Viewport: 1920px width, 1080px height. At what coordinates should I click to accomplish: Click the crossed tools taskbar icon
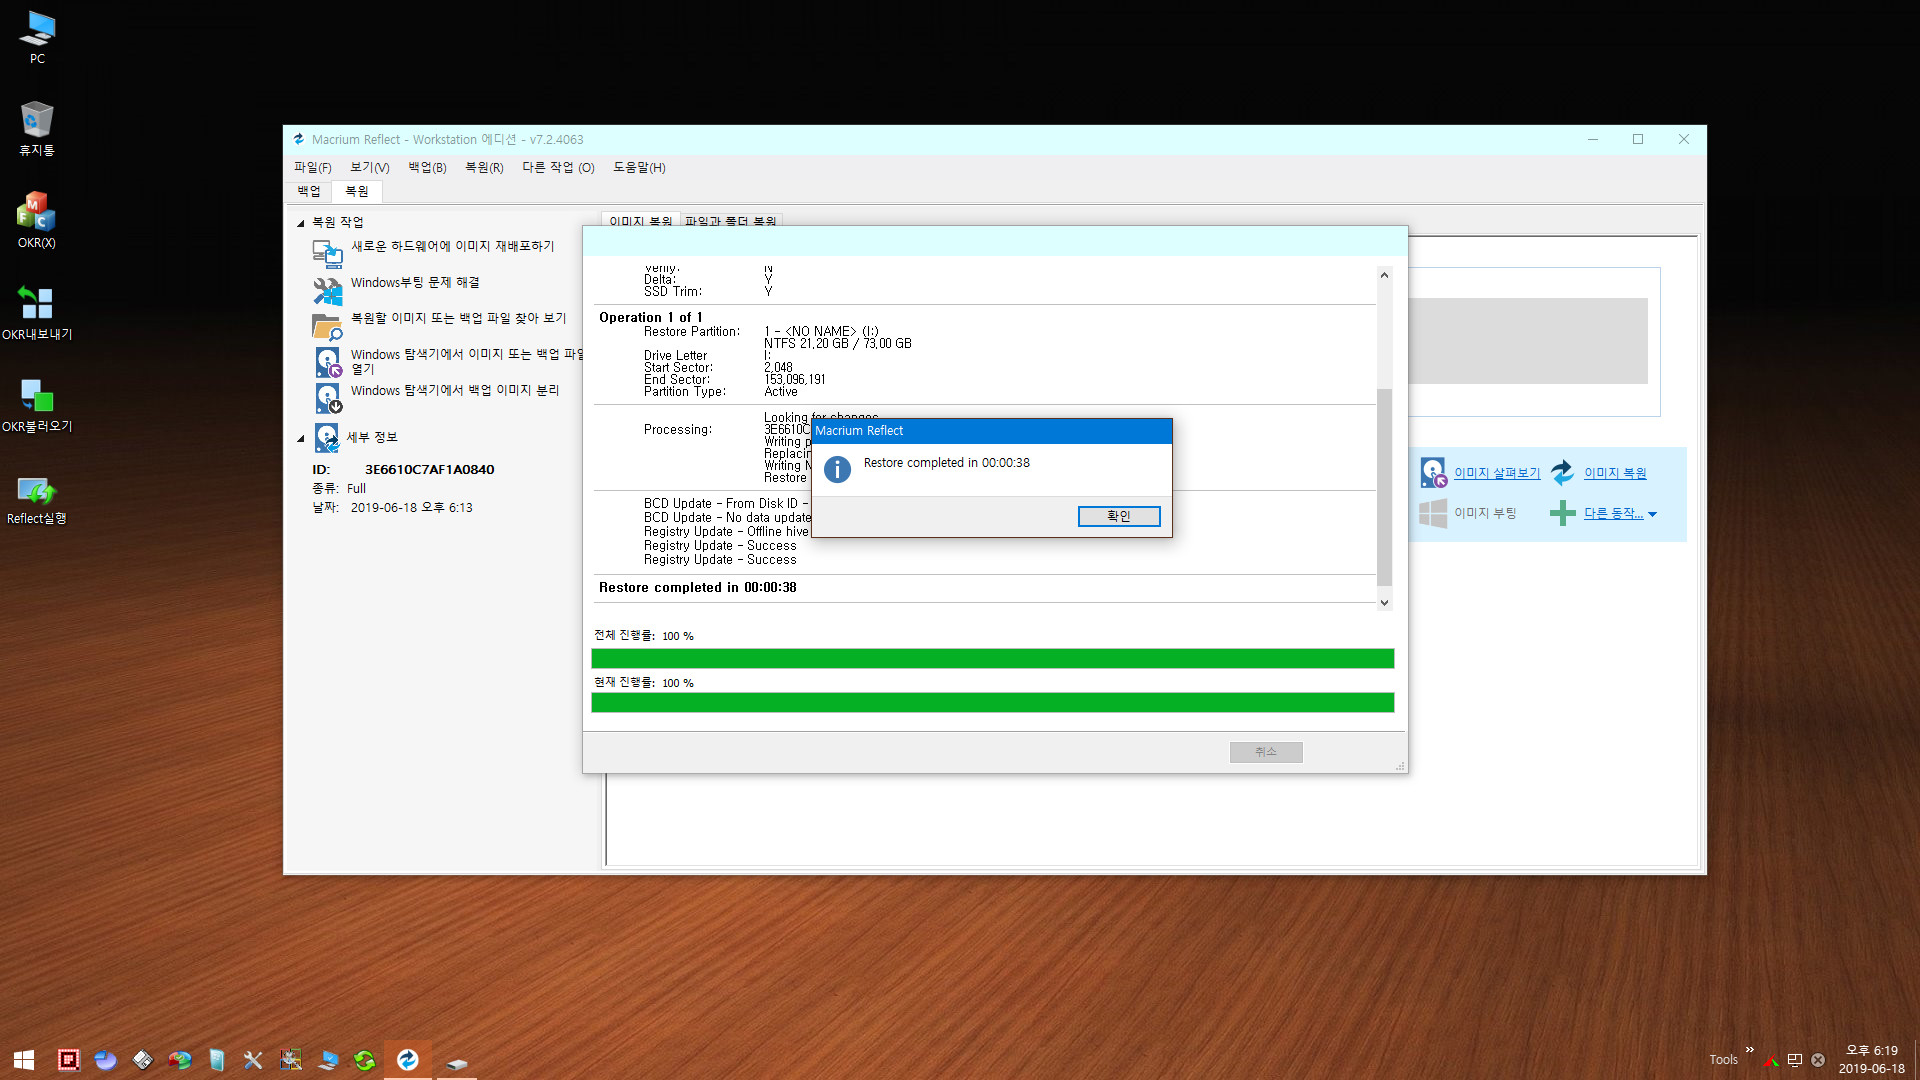point(253,1060)
